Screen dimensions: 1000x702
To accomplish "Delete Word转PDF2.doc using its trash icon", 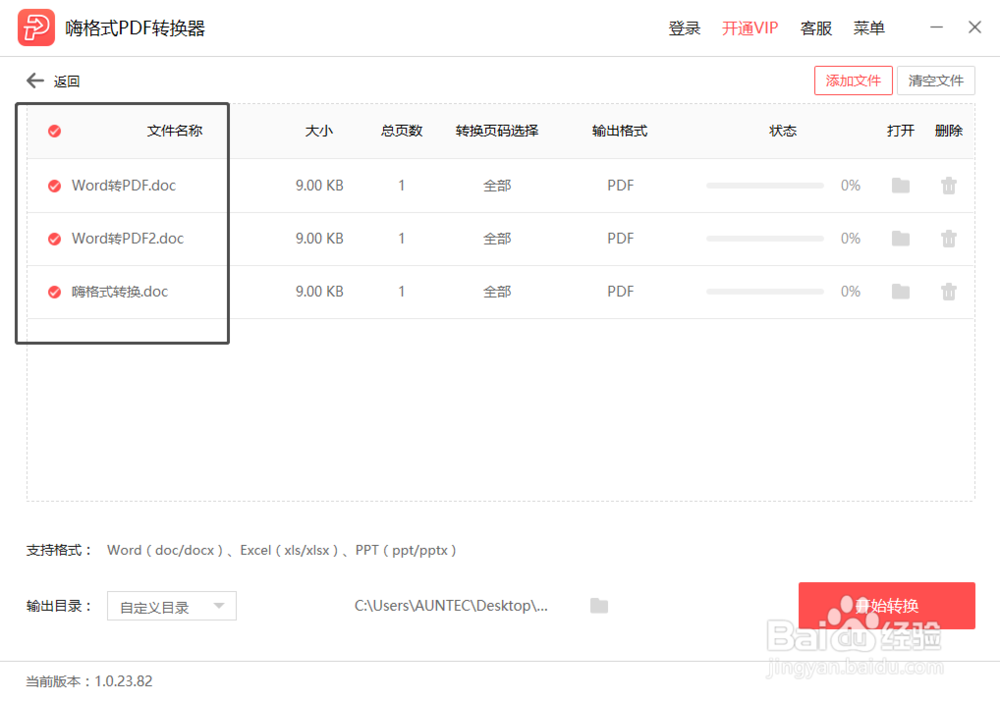I will 948,238.
